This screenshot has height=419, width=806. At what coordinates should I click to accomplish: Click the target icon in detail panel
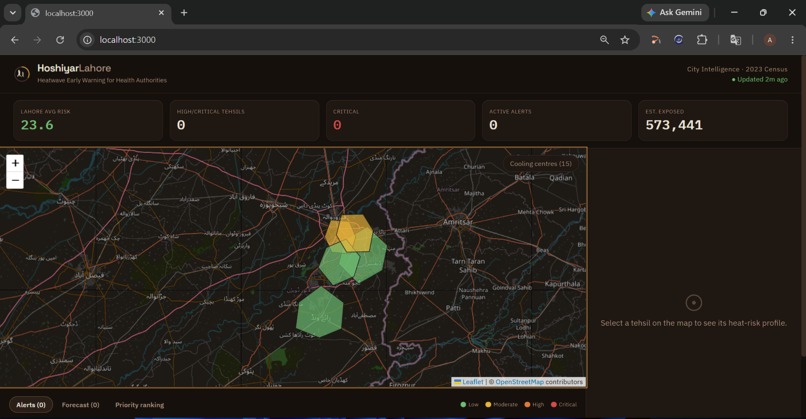coord(693,302)
